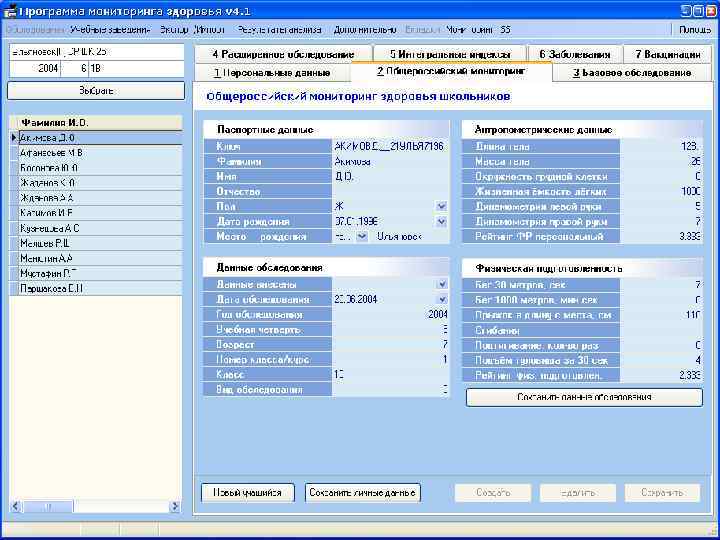Click the Фамилия field containing Акимова

390,162
